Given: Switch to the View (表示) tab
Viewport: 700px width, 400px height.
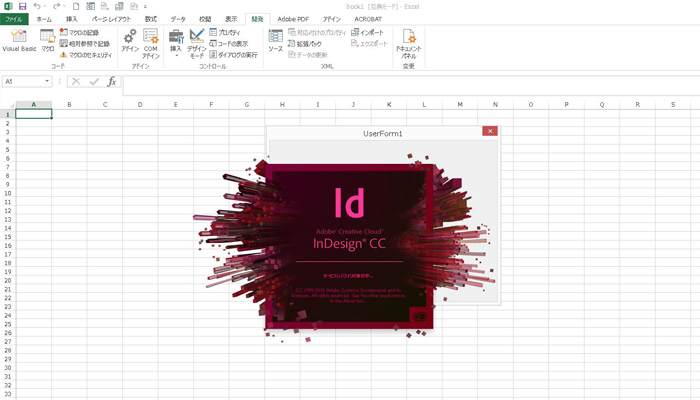Looking at the screenshot, I should click(x=231, y=19).
